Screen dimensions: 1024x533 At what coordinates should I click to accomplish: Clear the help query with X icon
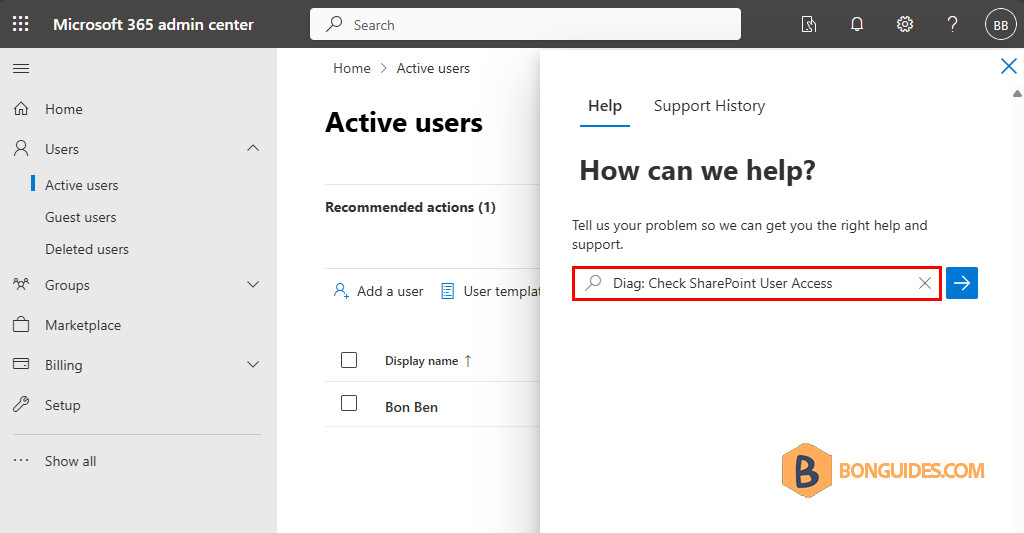click(x=925, y=283)
